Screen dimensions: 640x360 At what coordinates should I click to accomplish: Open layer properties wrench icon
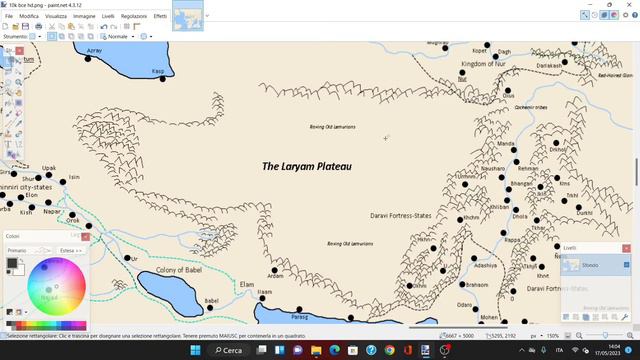(x=624, y=317)
